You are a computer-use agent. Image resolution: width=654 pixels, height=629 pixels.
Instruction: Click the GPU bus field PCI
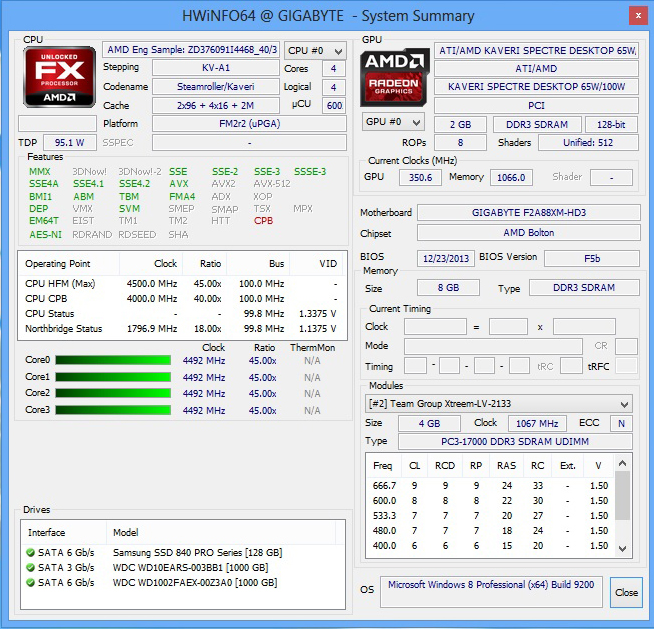pyautogui.click(x=536, y=106)
